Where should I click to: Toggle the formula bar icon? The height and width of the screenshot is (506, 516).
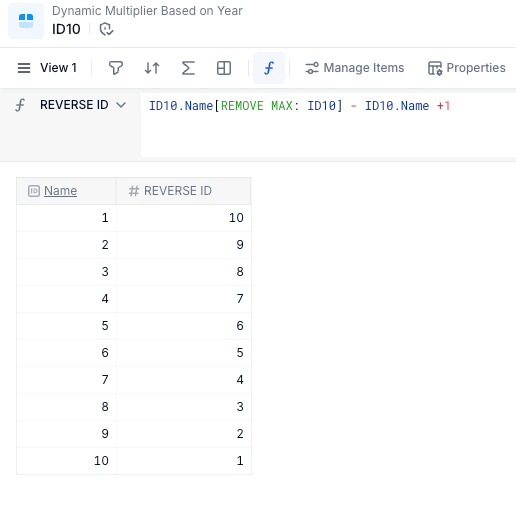(269, 68)
